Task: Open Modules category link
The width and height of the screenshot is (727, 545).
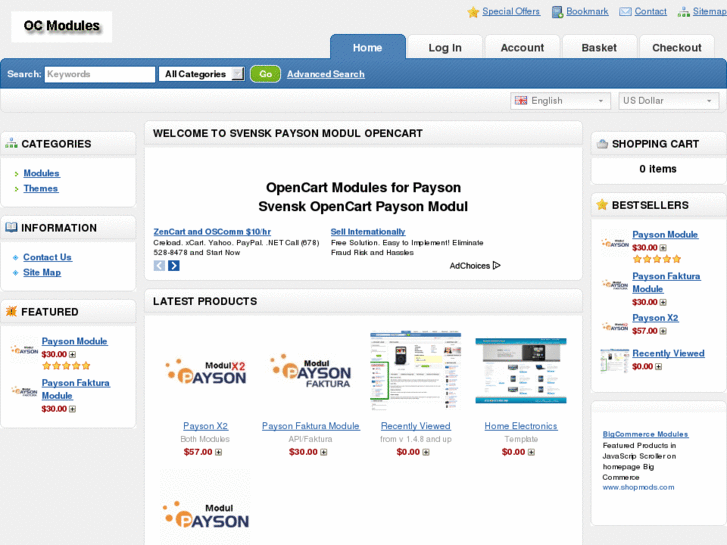Action: click(41, 173)
